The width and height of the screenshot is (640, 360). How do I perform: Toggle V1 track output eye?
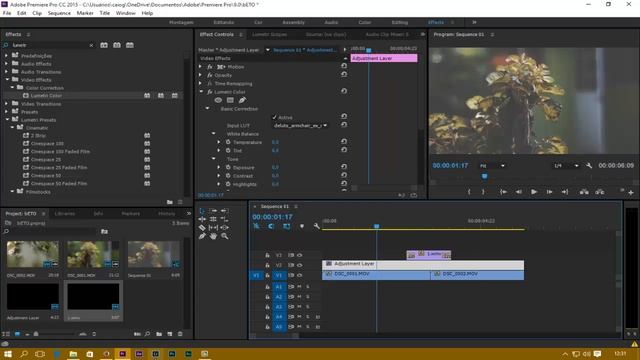pyautogui.click(x=300, y=275)
